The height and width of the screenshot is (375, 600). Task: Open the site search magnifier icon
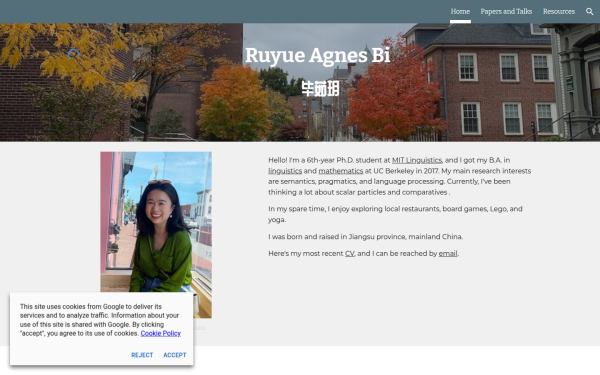click(589, 11)
